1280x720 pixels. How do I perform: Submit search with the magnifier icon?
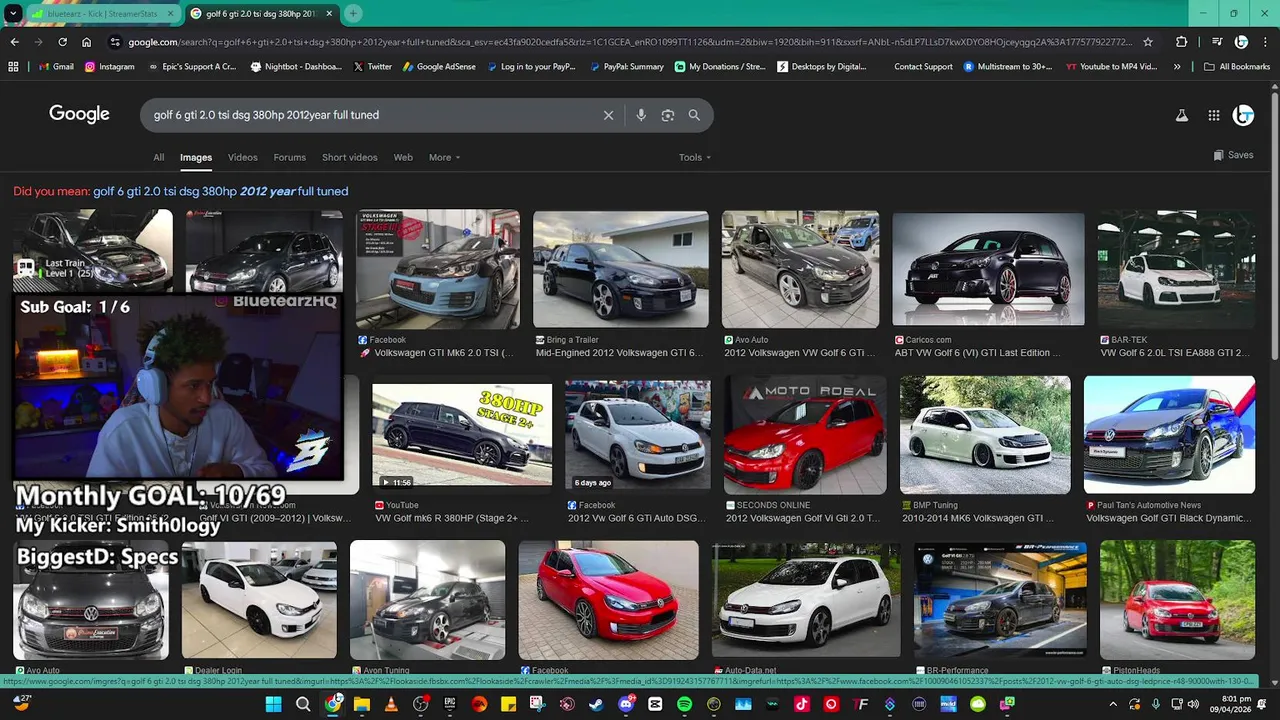[x=694, y=115]
